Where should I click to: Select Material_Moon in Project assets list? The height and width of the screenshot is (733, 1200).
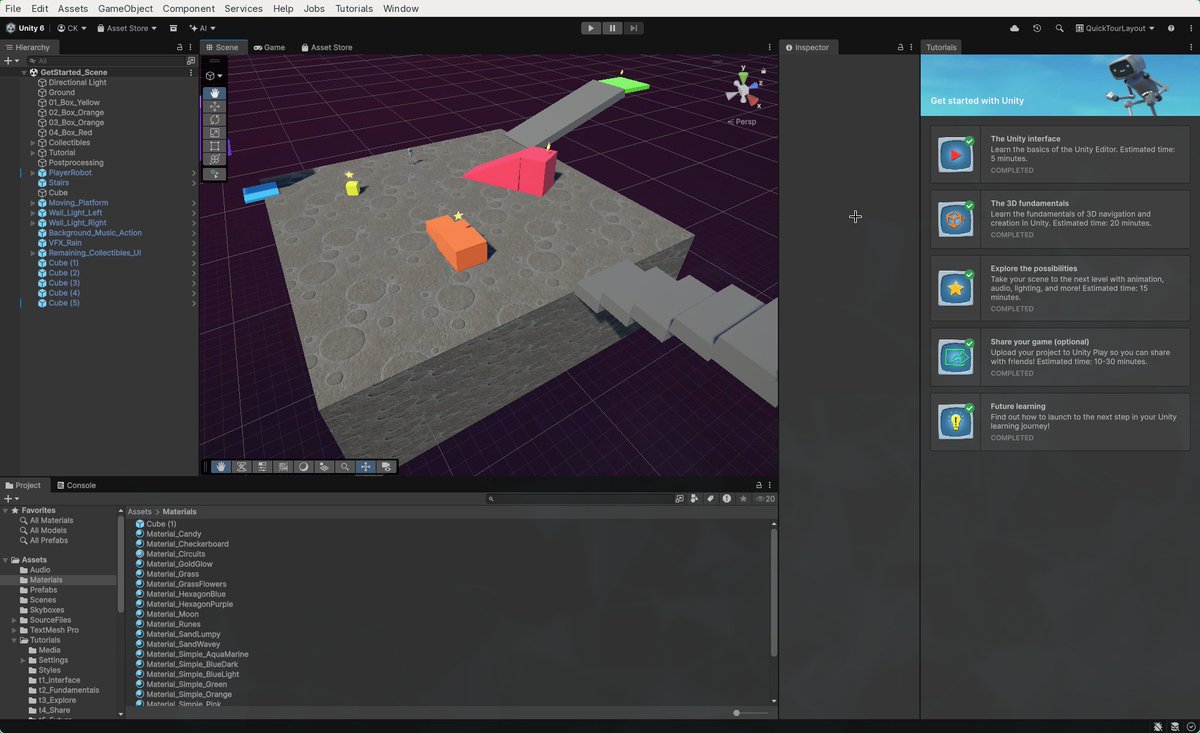click(173, 614)
